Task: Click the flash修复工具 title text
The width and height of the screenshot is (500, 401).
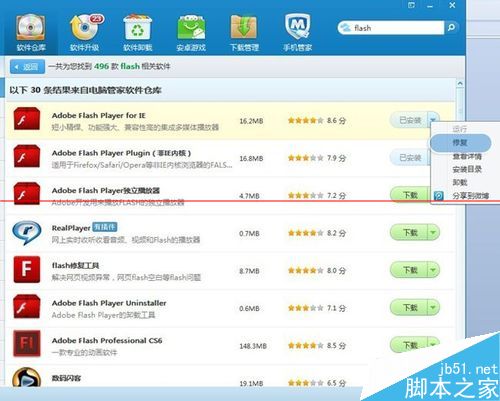Action: pos(75,266)
